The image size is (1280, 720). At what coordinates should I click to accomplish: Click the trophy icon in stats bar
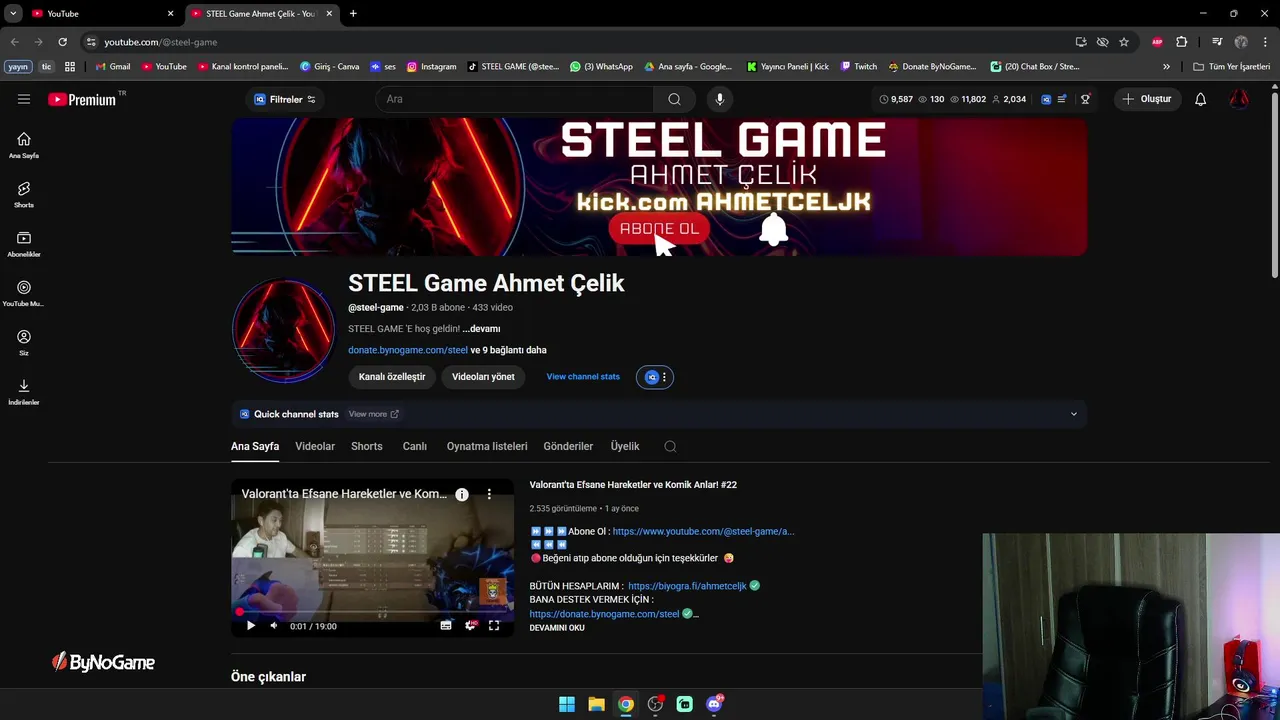click(x=1085, y=99)
